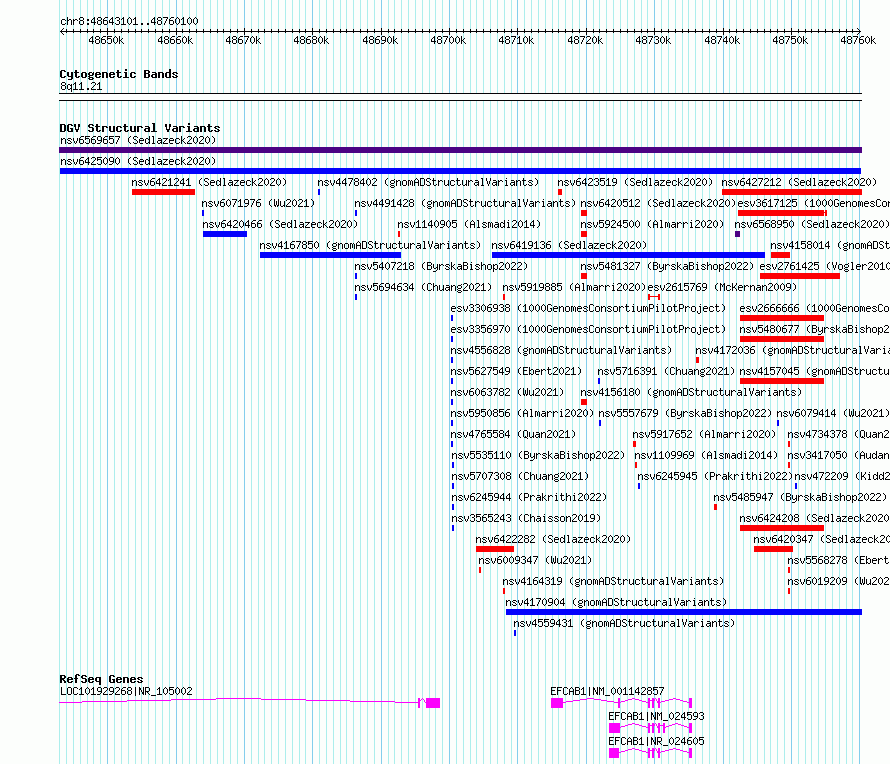Open the nsv5485947 (ByrskaBishop2022) label
Viewport: 890px width, 764px height.
(x=800, y=497)
